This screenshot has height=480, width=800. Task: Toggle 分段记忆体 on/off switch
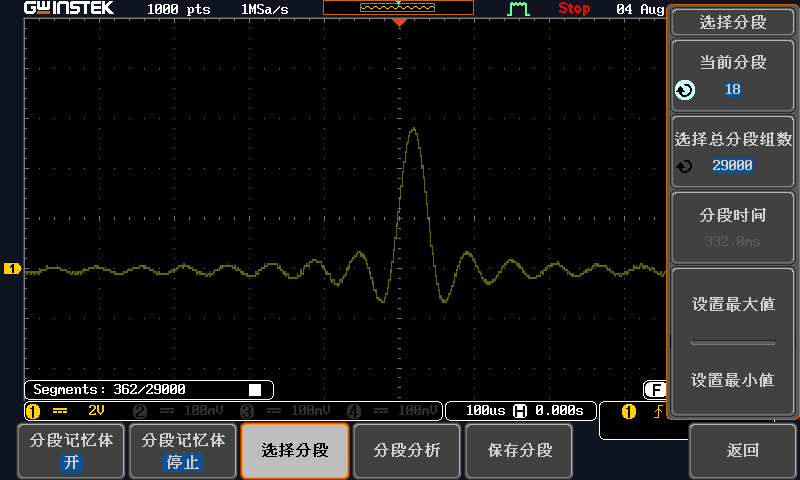pyautogui.click(x=71, y=451)
